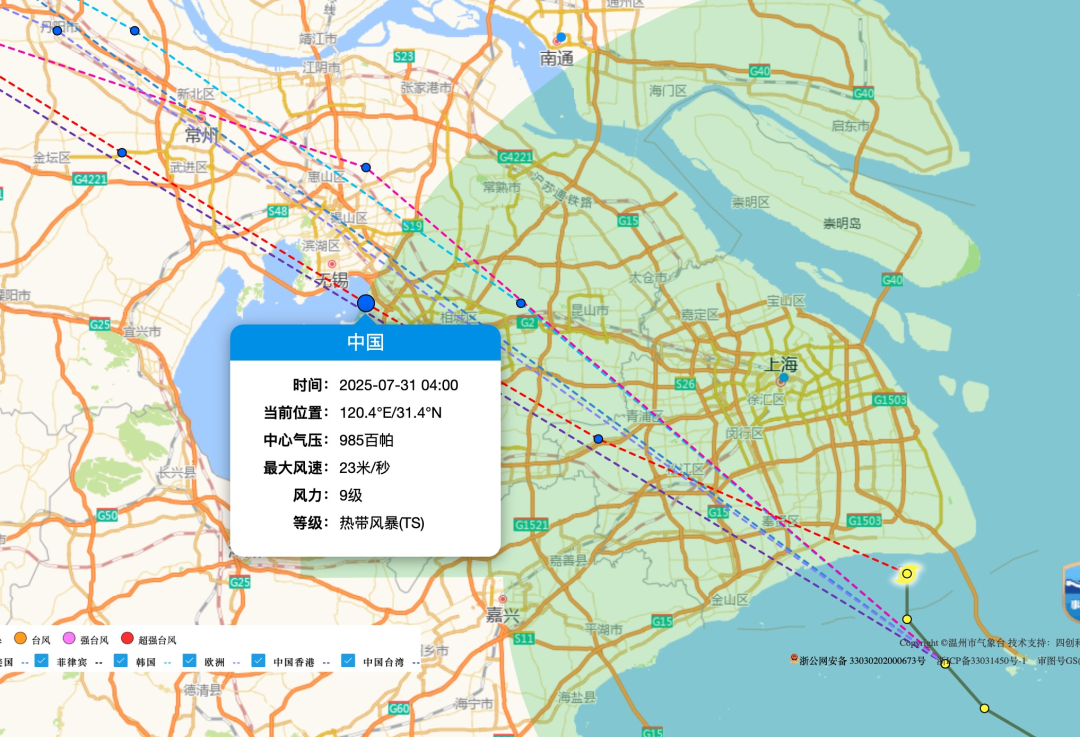The height and width of the screenshot is (737, 1080).
Task: Click the typhoon symbol at the track head
Action: point(907,573)
